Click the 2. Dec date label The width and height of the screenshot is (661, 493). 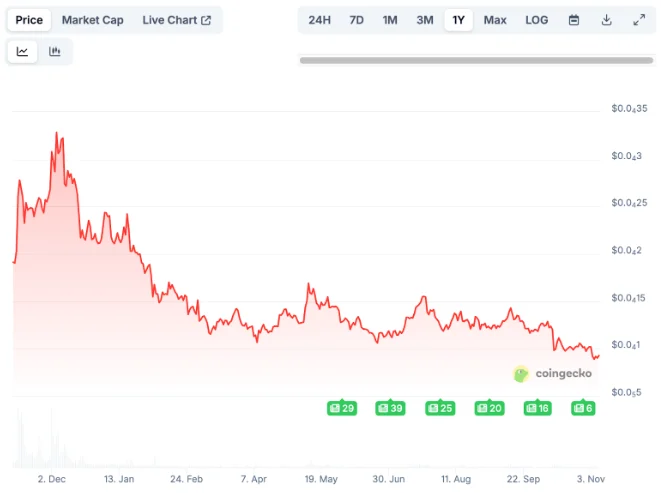point(51,479)
